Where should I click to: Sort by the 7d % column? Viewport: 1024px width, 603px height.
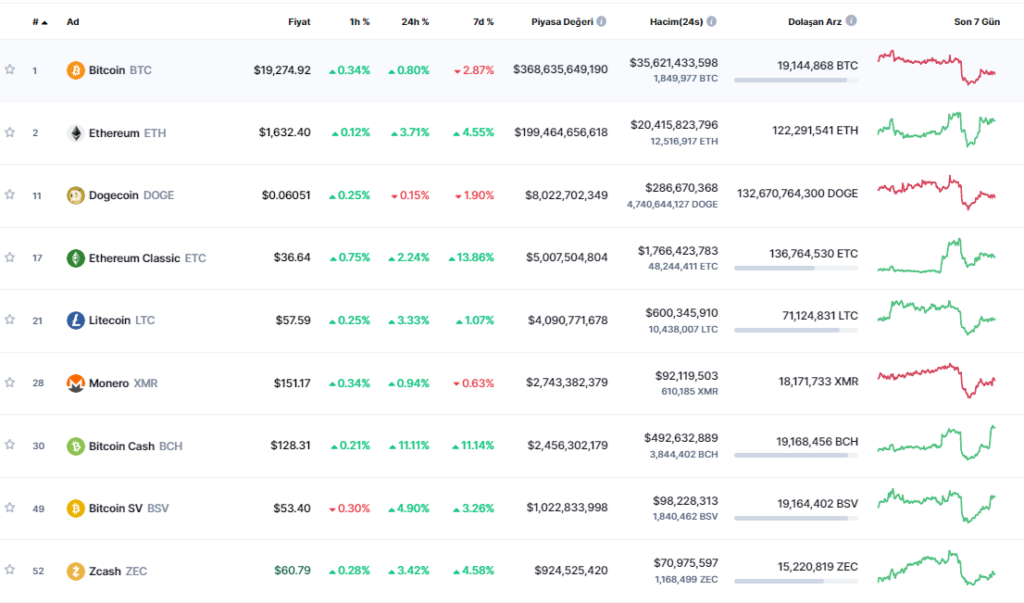[x=483, y=22]
